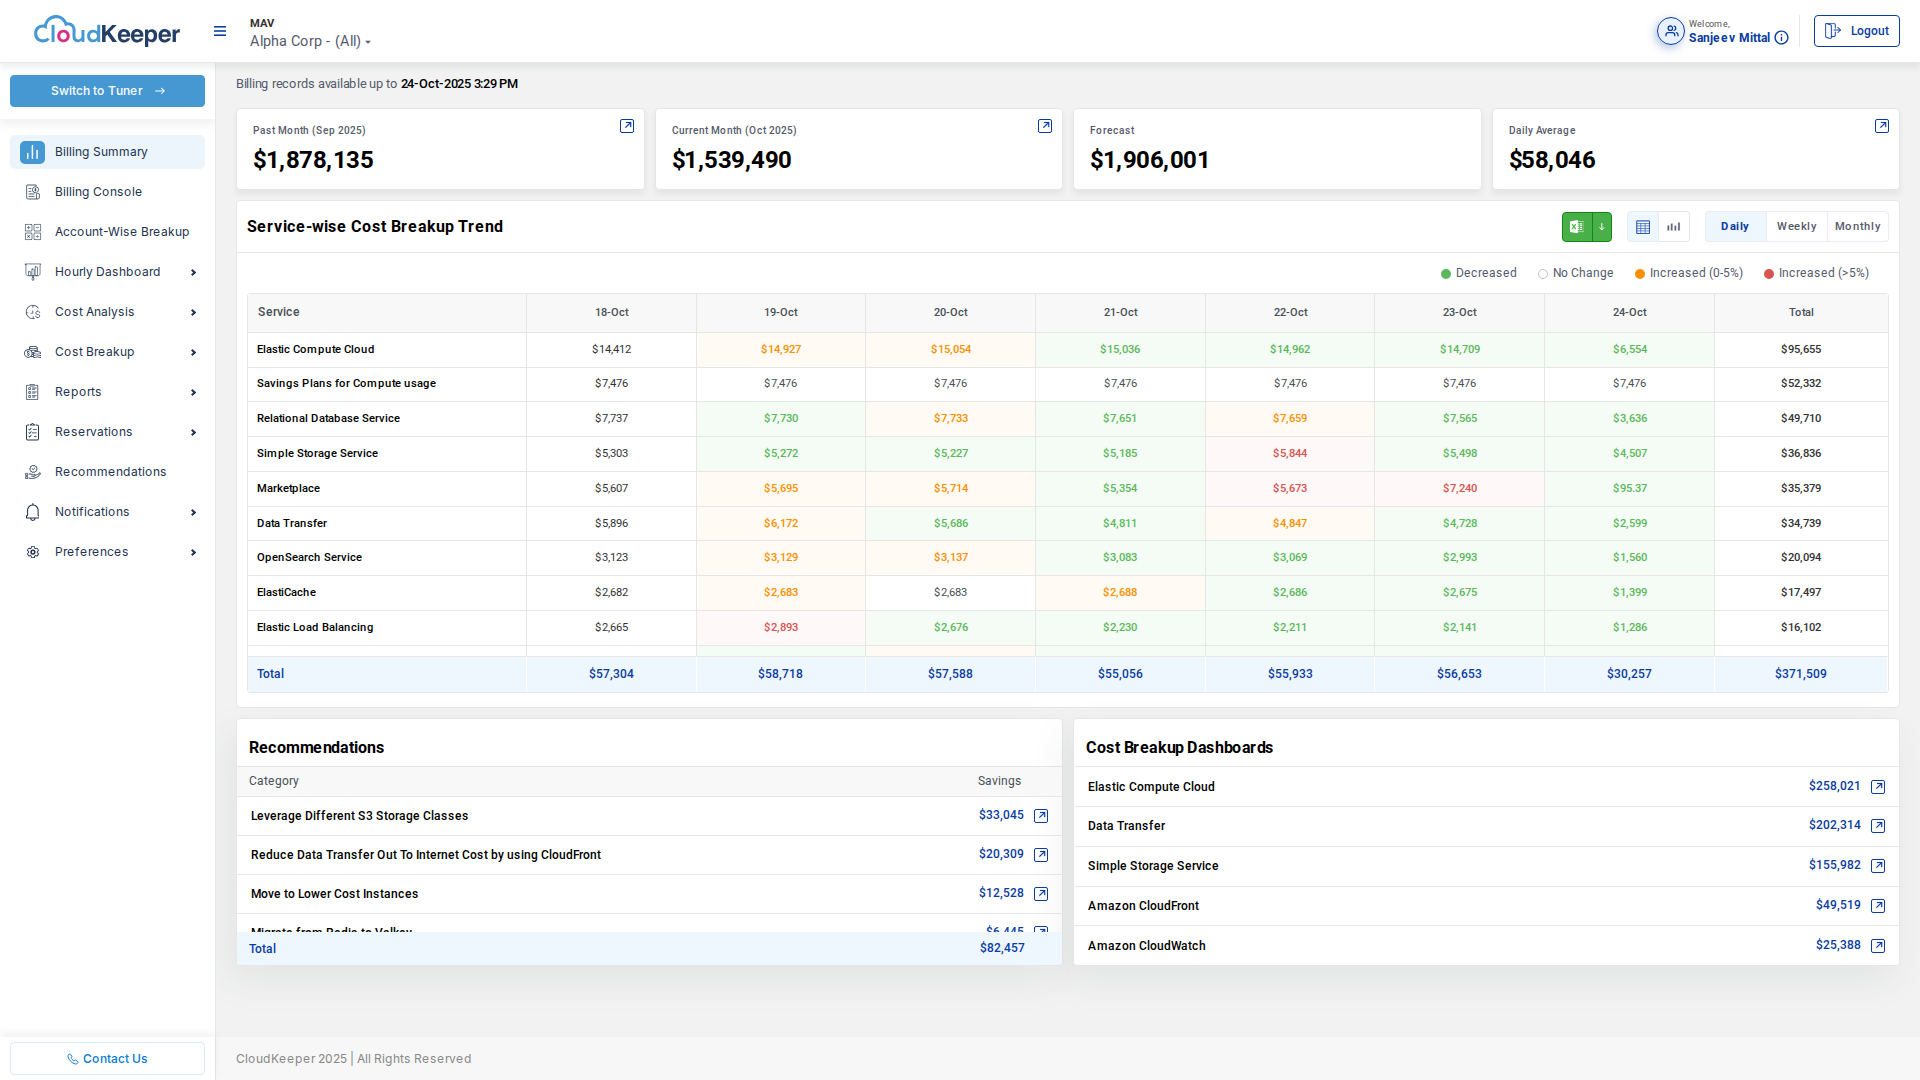1920x1080 pixels.
Task: Open Past Month card external link icon
Action: tap(627, 126)
